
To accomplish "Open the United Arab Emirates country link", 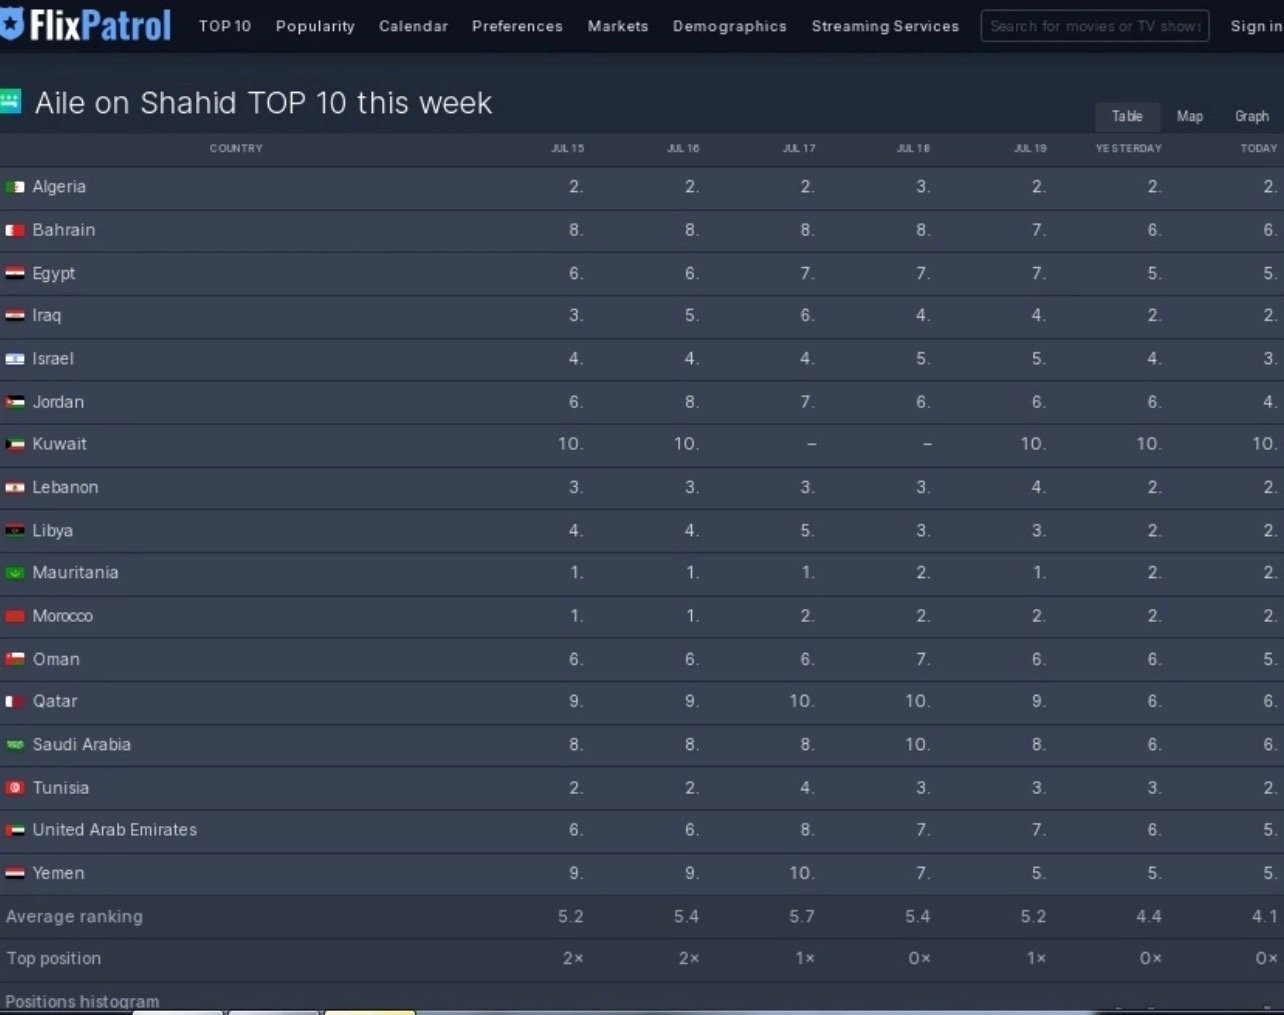I will pyautogui.click(x=115, y=830).
